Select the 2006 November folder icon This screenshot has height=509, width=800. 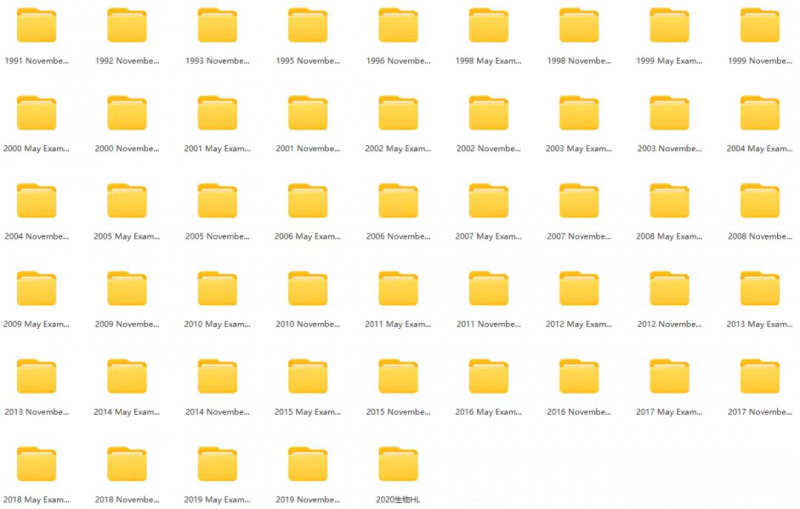tap(398, 200)
